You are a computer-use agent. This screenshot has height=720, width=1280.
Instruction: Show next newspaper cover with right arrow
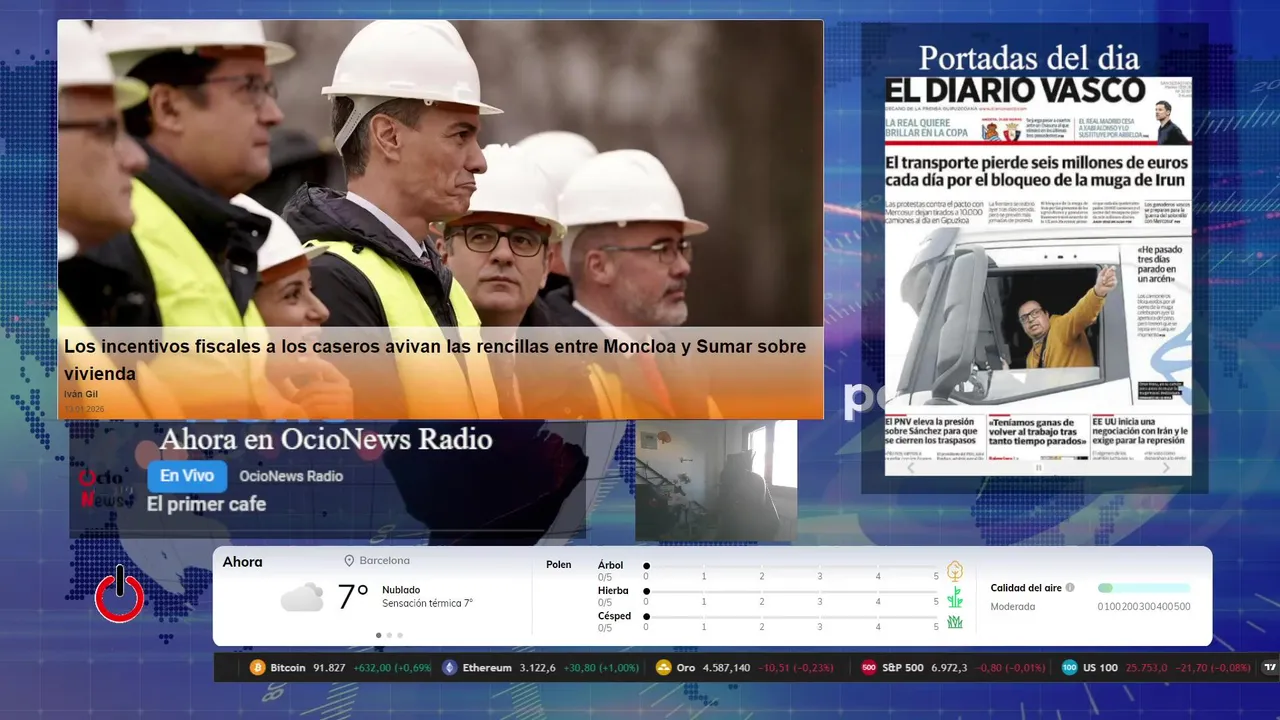click(x=1166, y=467)
